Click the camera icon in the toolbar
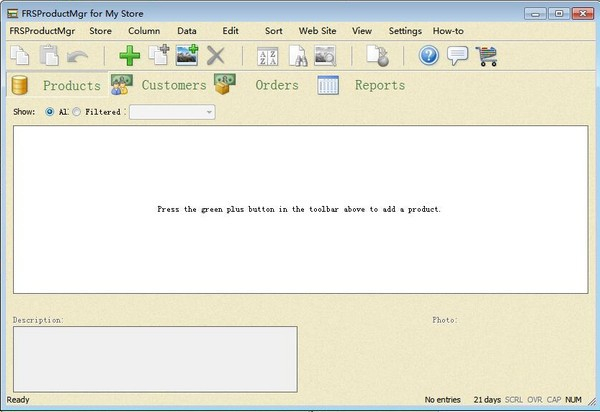 [x=326, y=56]
